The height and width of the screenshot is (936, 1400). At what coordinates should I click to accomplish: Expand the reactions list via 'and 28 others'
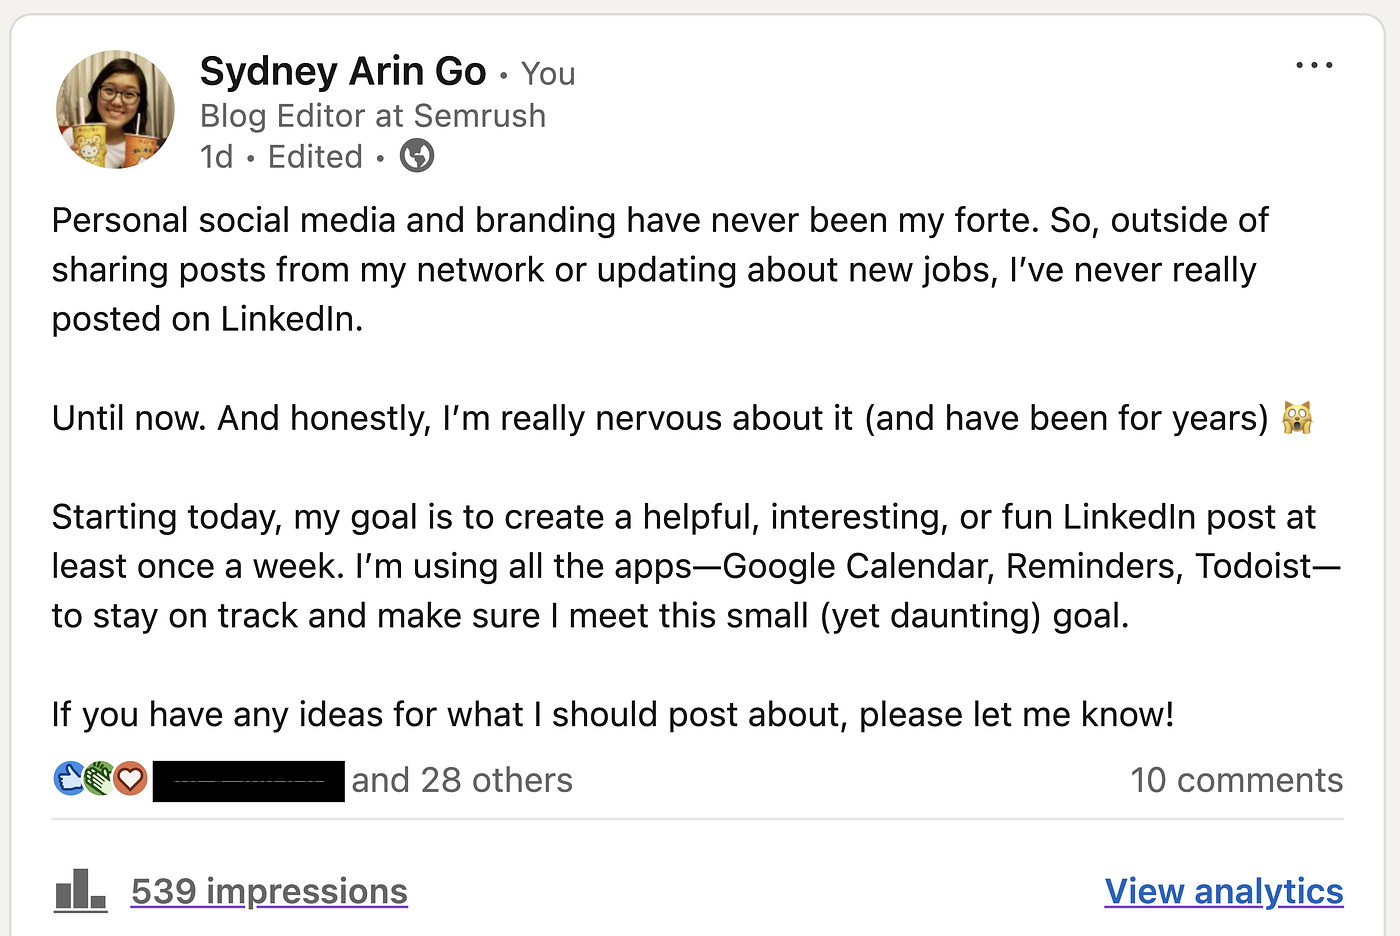pyautogui.click(x=461, y=779)
